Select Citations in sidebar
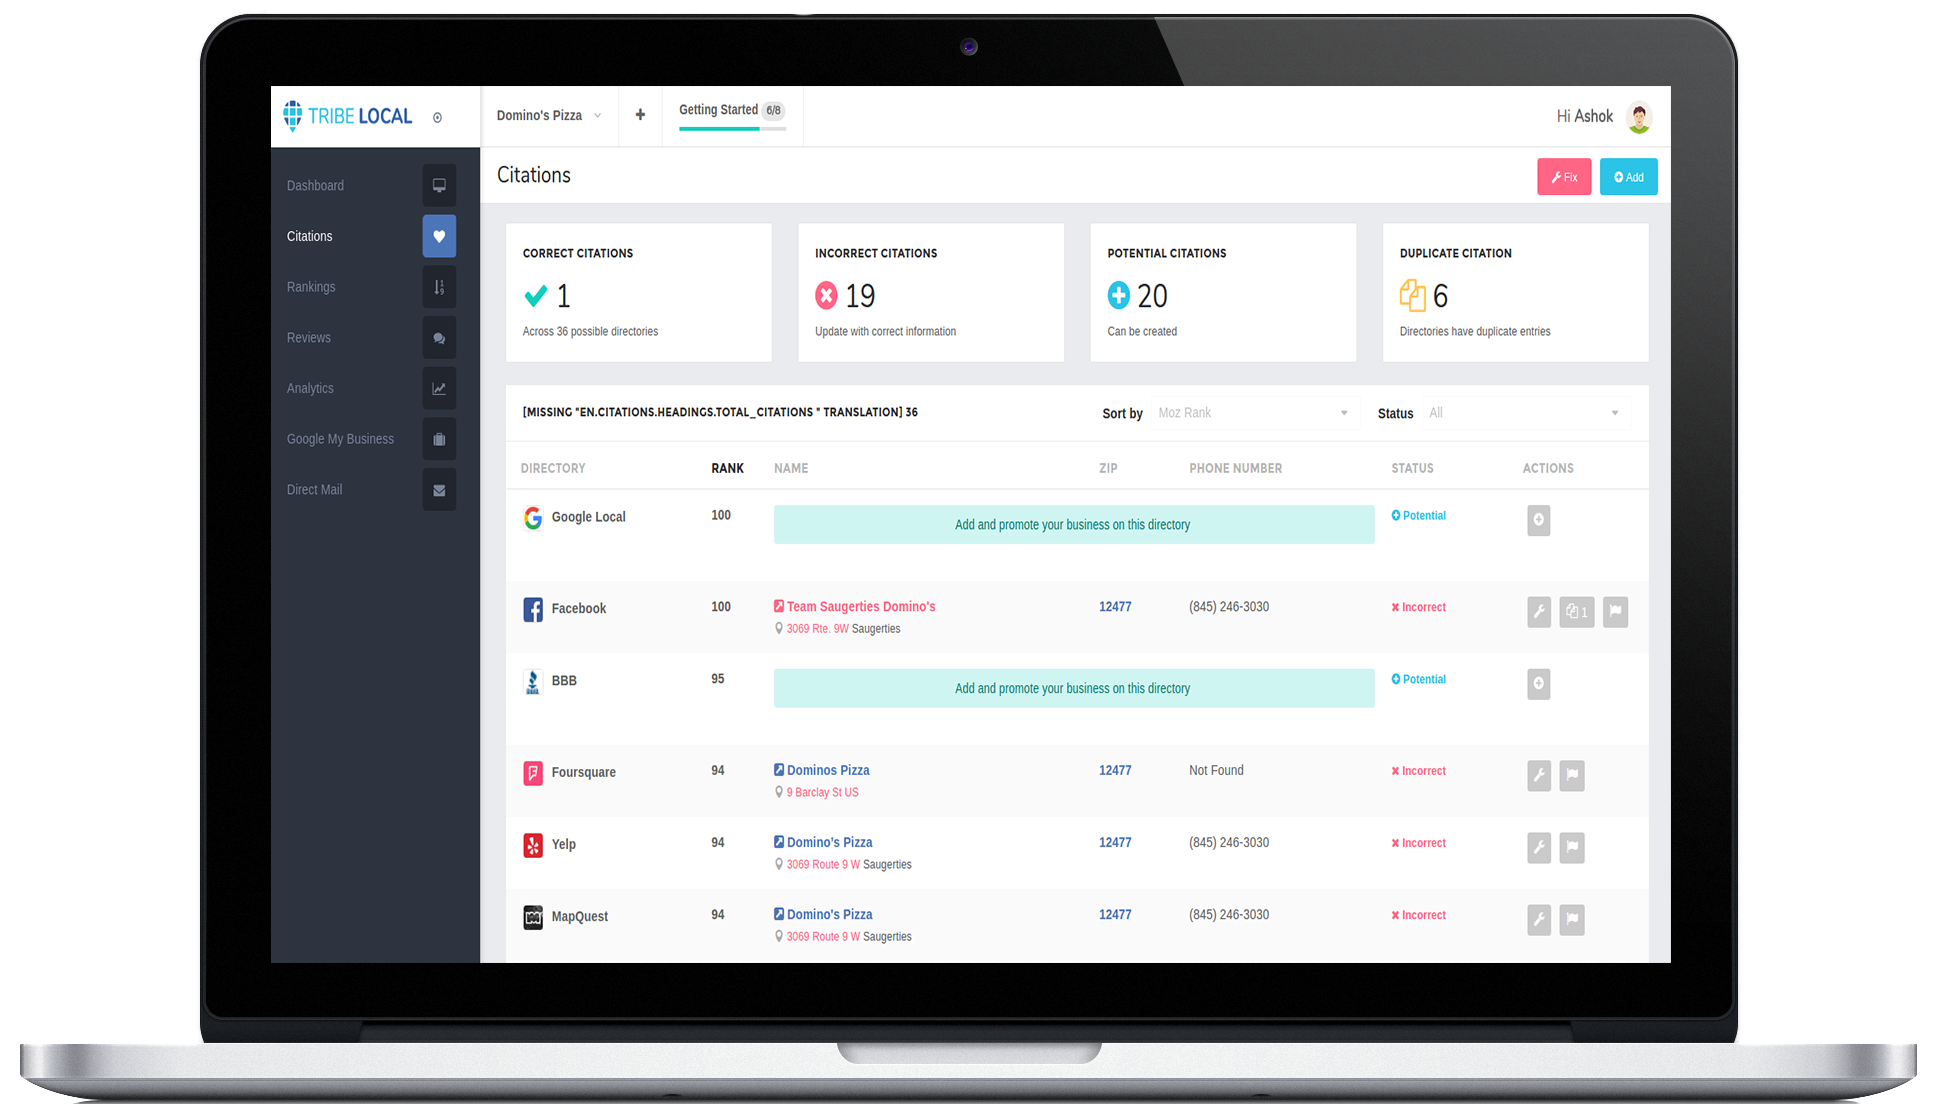This screenshot has height=1104, width=1937. click(309, 237)
